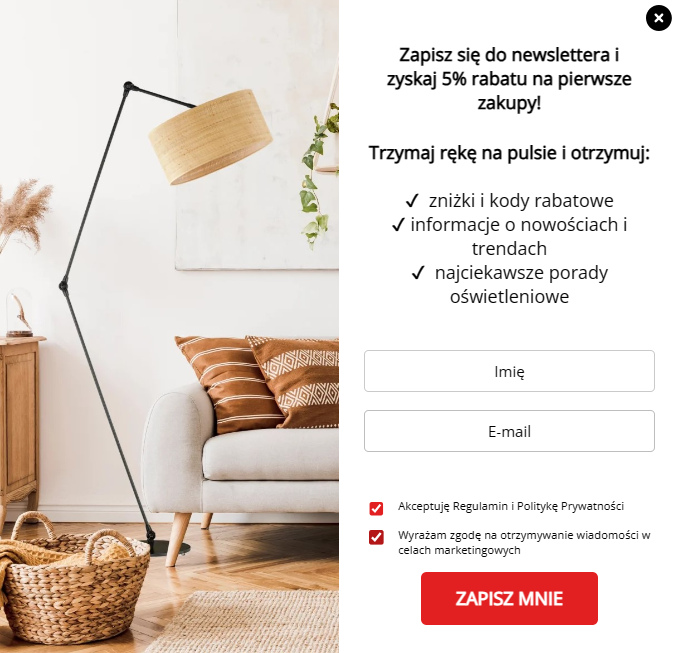This screenshot has height=653, width=684.
Task: Open the Politykę Prywatności link
Action: [570, 506]
